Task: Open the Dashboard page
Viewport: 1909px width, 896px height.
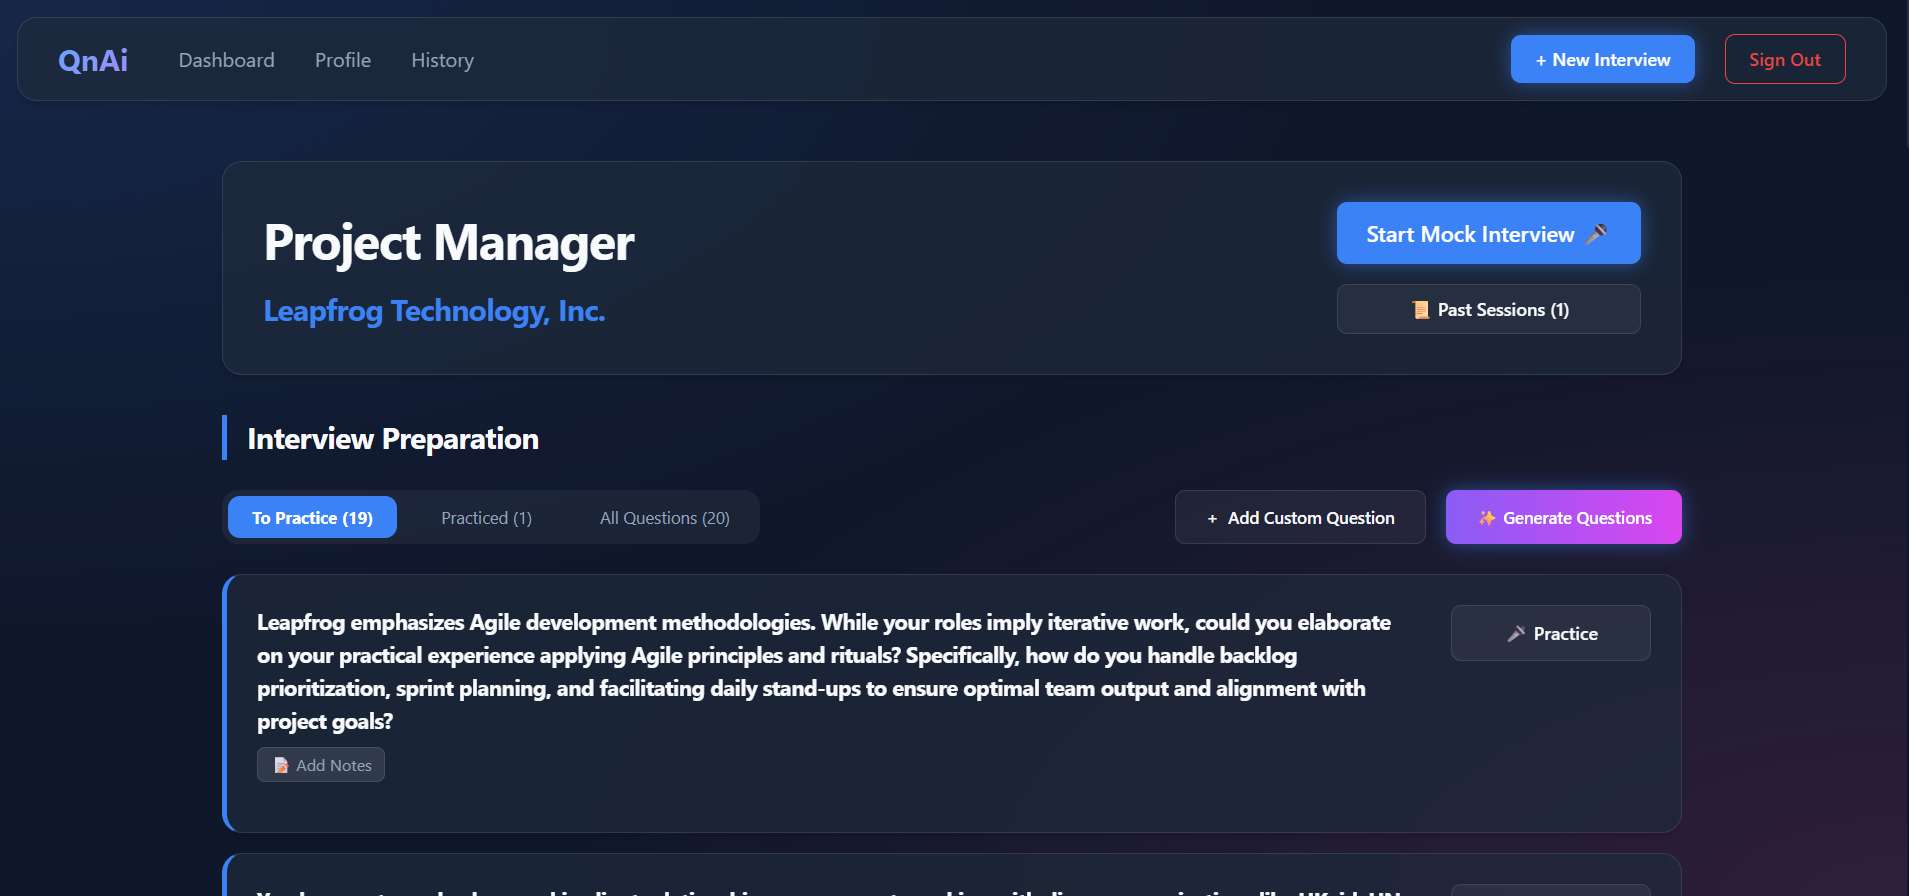Action: point(226,60)
